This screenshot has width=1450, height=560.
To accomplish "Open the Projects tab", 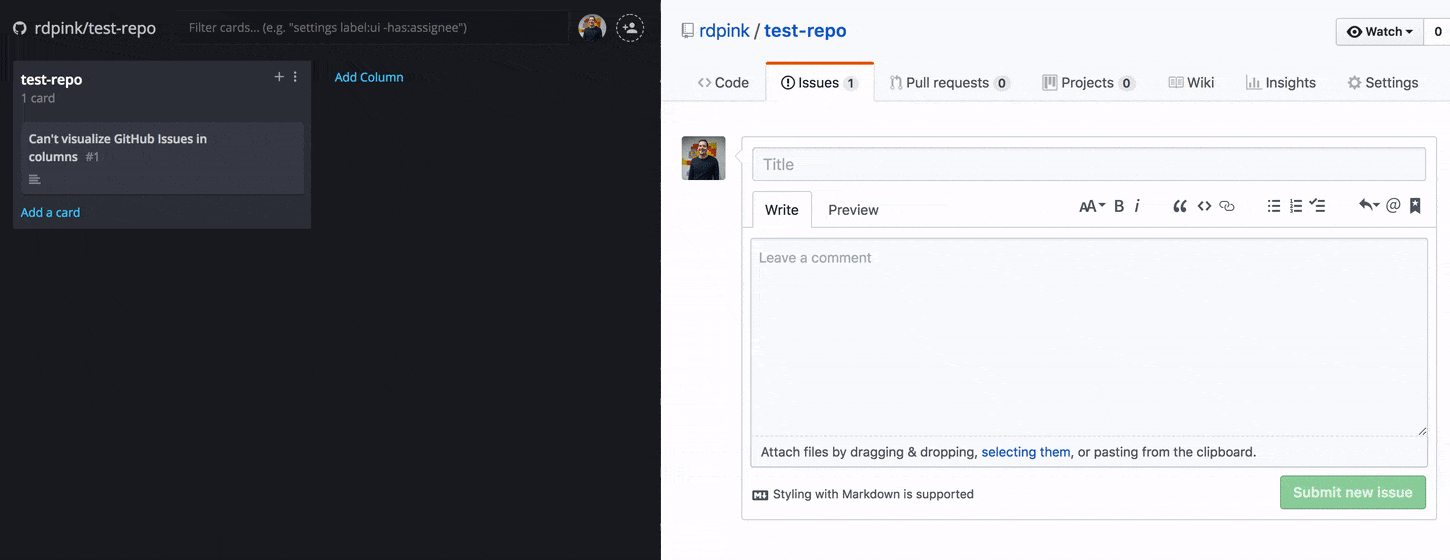I will (x=1088, y=83).
